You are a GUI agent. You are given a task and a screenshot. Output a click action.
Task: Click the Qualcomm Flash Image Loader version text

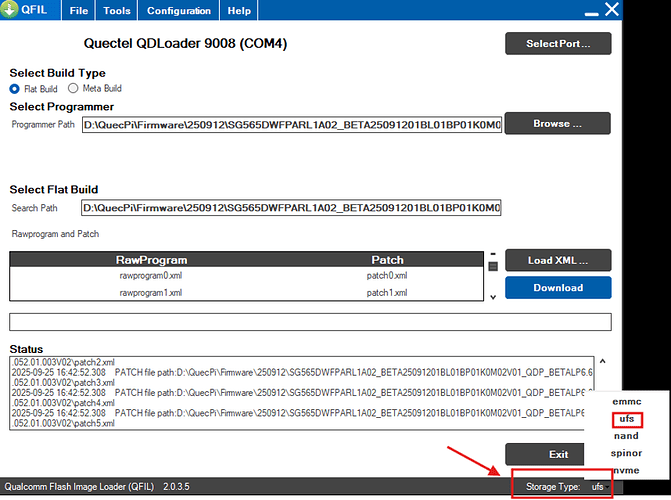(97, 487)
